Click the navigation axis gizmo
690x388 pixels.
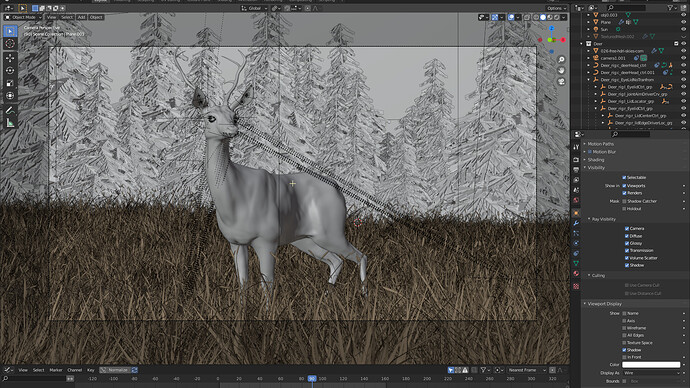pos(551,40)
